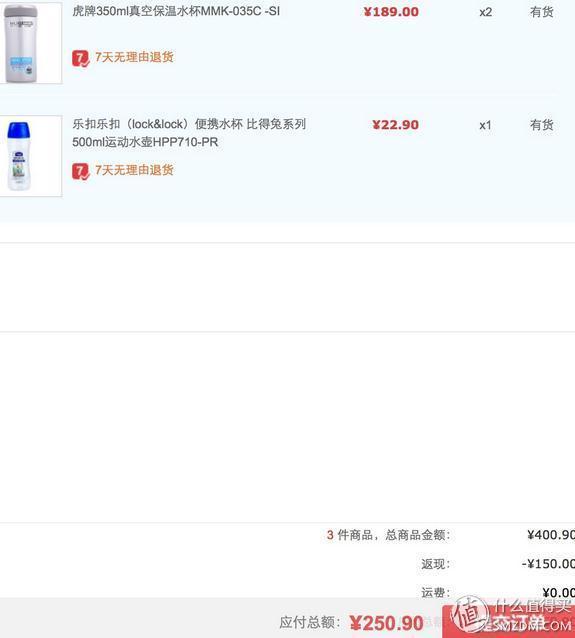
Task: Open the lock&lock 500ml bottle thumbnail
Action: point(31,156)
